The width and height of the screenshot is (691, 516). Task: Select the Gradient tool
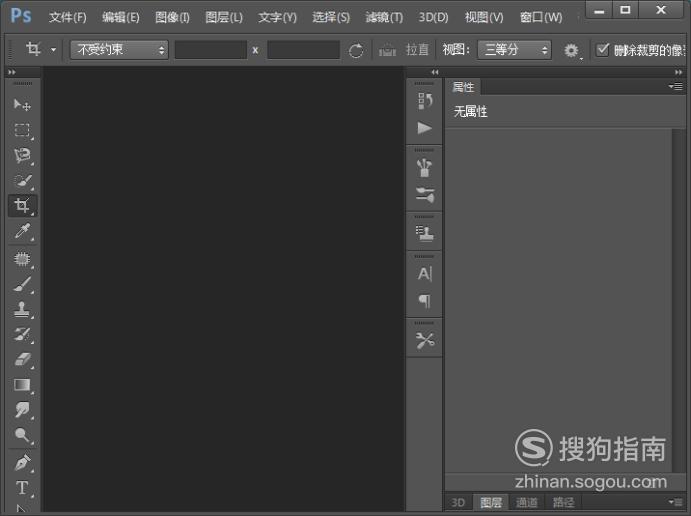(x=22, y=385)
